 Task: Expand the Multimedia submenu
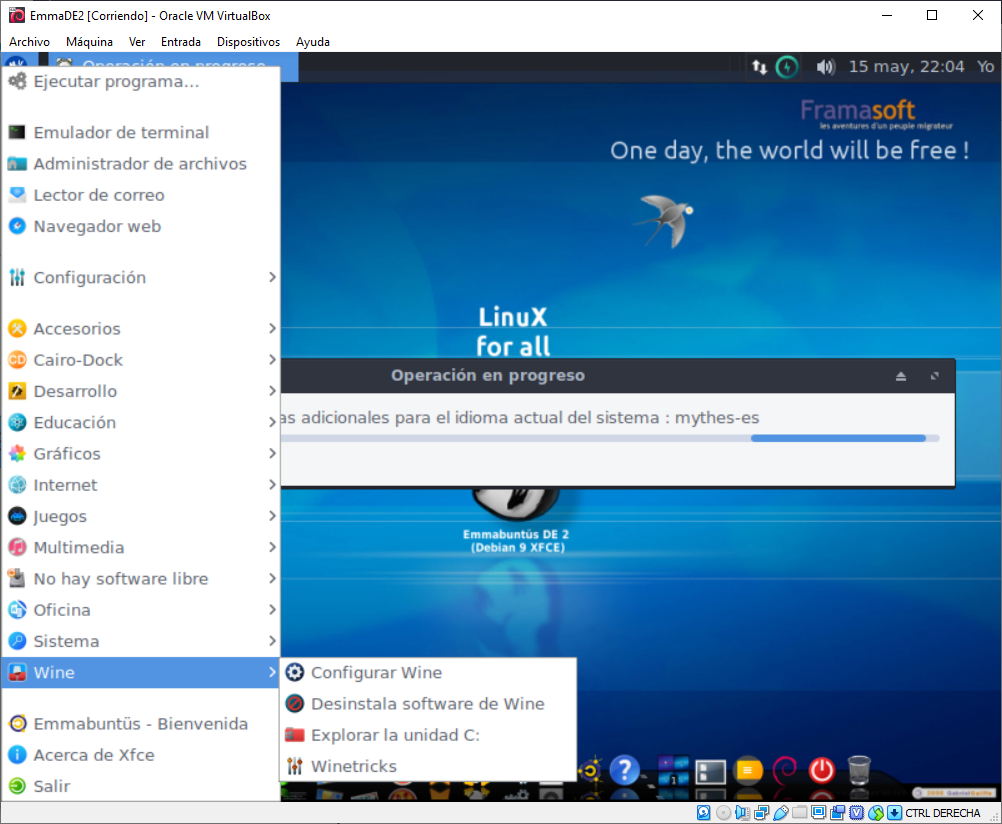(140, 547)
